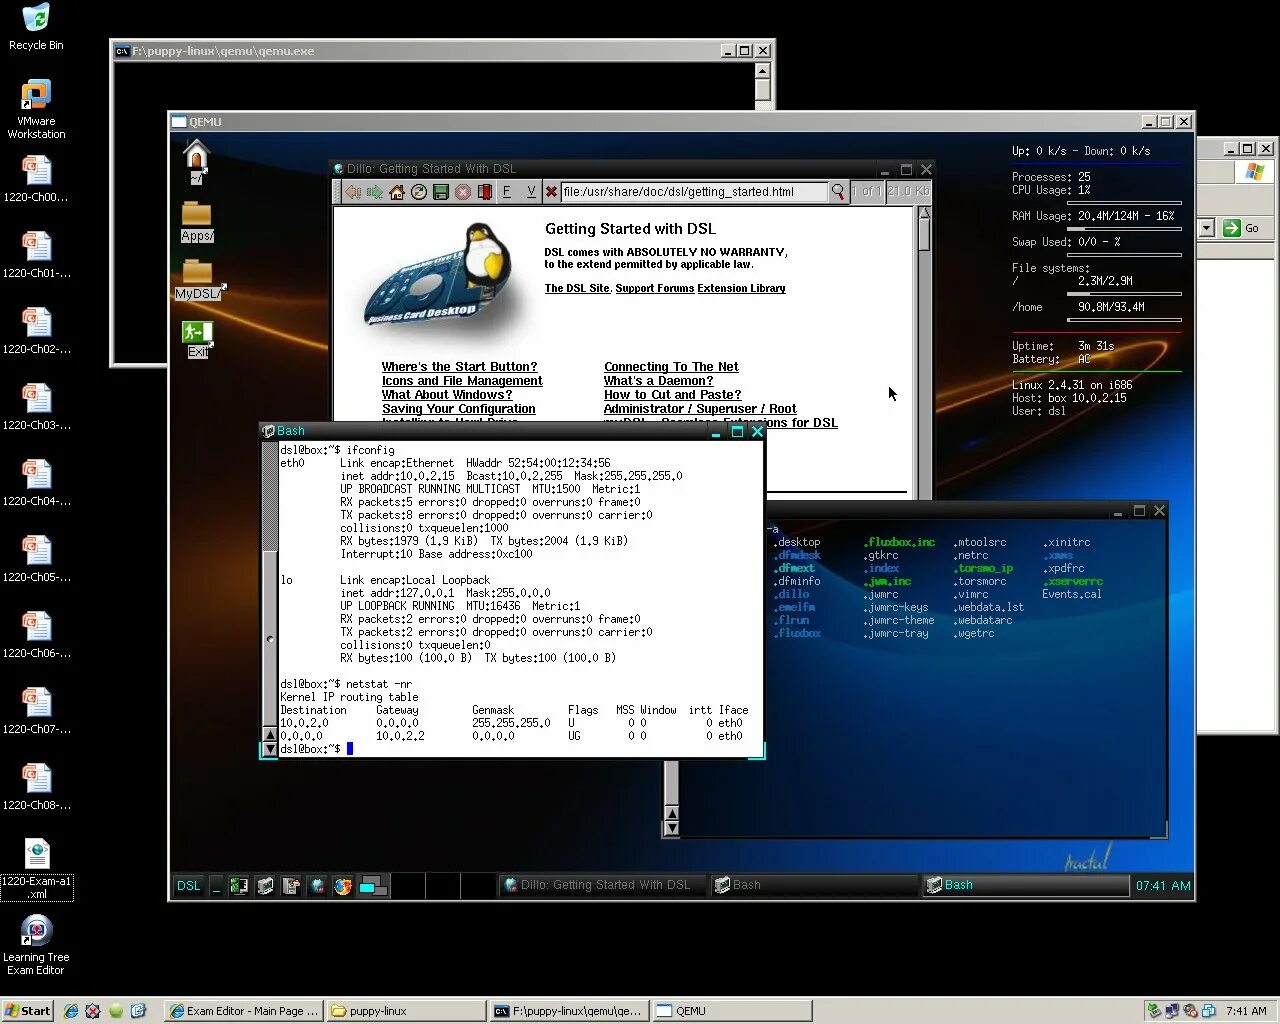Open the MyDSL folder icon
The image size is (1280, 1024).
198,279
